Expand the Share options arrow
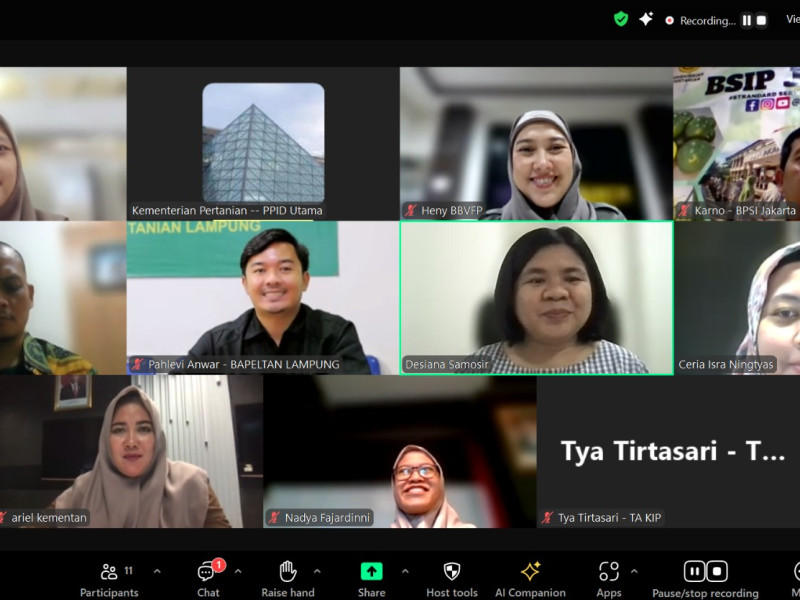Image resolution: width=800 pixels, height=600 pixels. (405, 572)
